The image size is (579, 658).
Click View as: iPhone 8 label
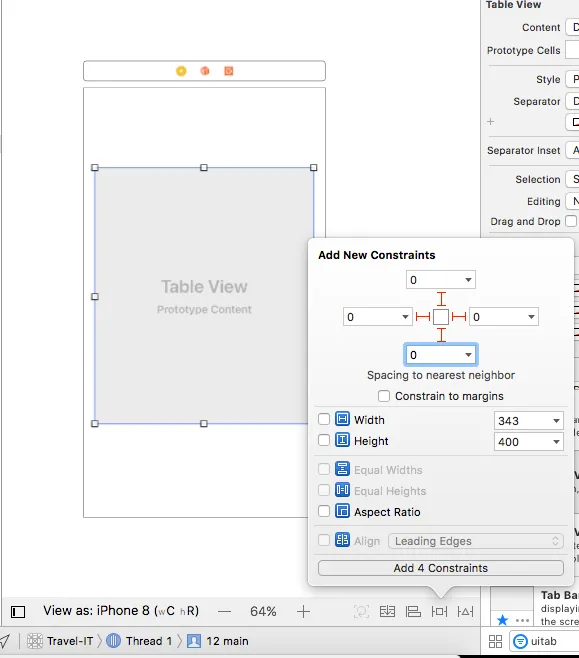point(121,611)
